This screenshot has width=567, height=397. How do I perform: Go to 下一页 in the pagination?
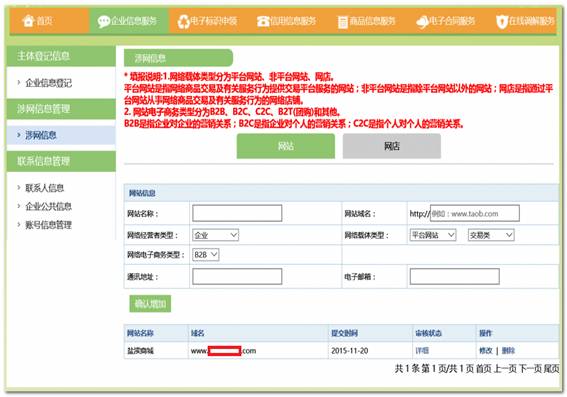point(530,368)
